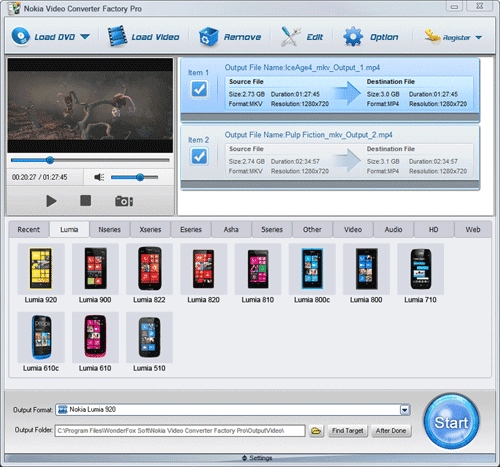Play the preview video

pos(51,201)
